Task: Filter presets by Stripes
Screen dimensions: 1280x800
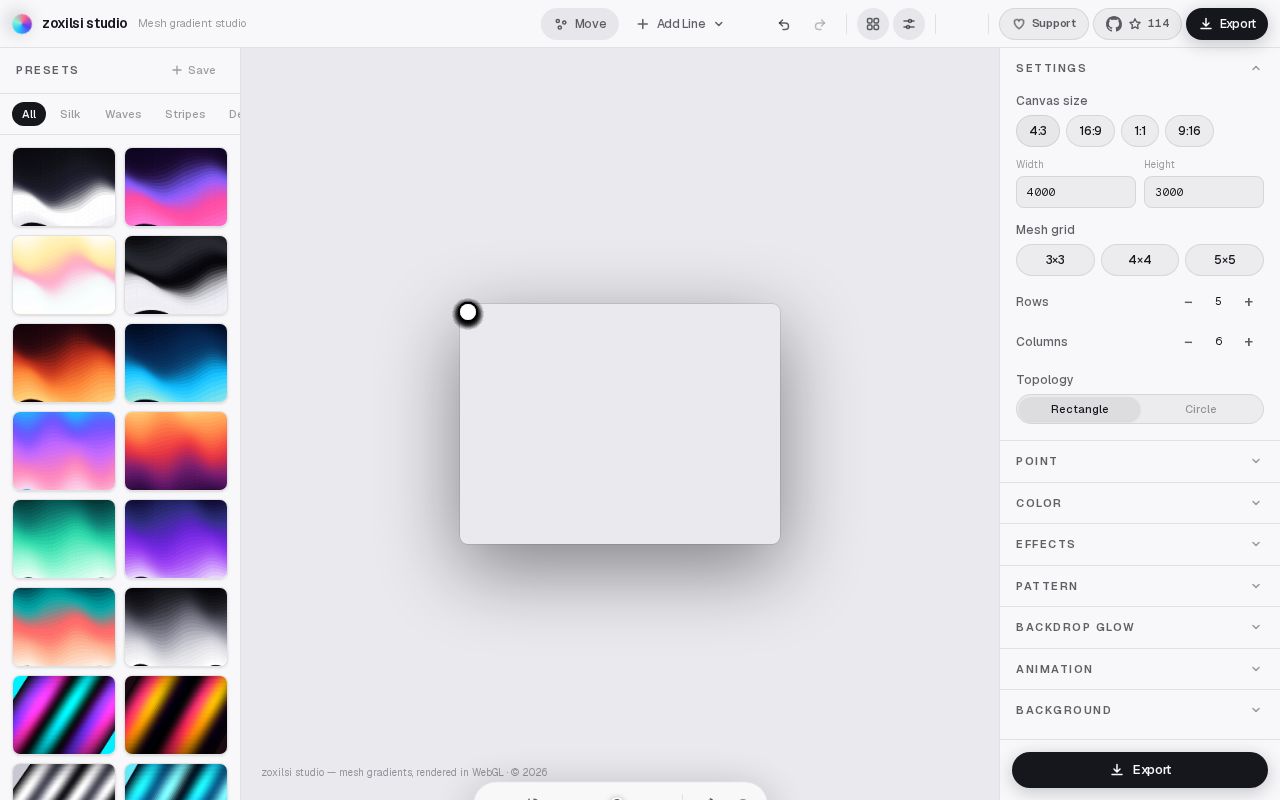Action: point(185,114)
